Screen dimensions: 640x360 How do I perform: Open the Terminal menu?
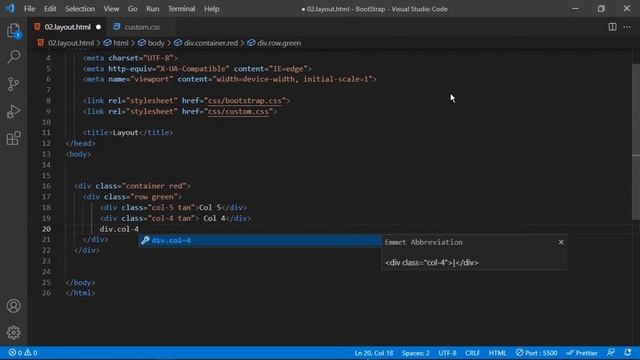click(182, 9)
